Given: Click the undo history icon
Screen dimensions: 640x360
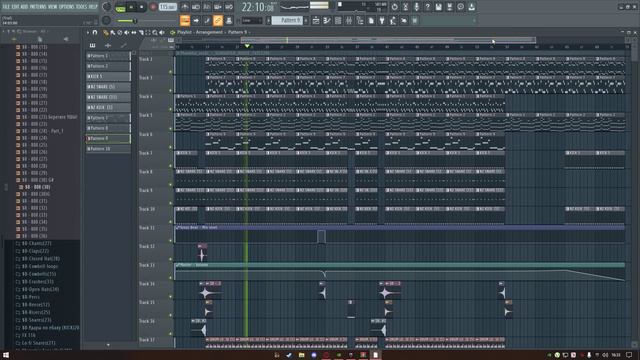Looking at the screenshot, I should [x=394, y=7].
